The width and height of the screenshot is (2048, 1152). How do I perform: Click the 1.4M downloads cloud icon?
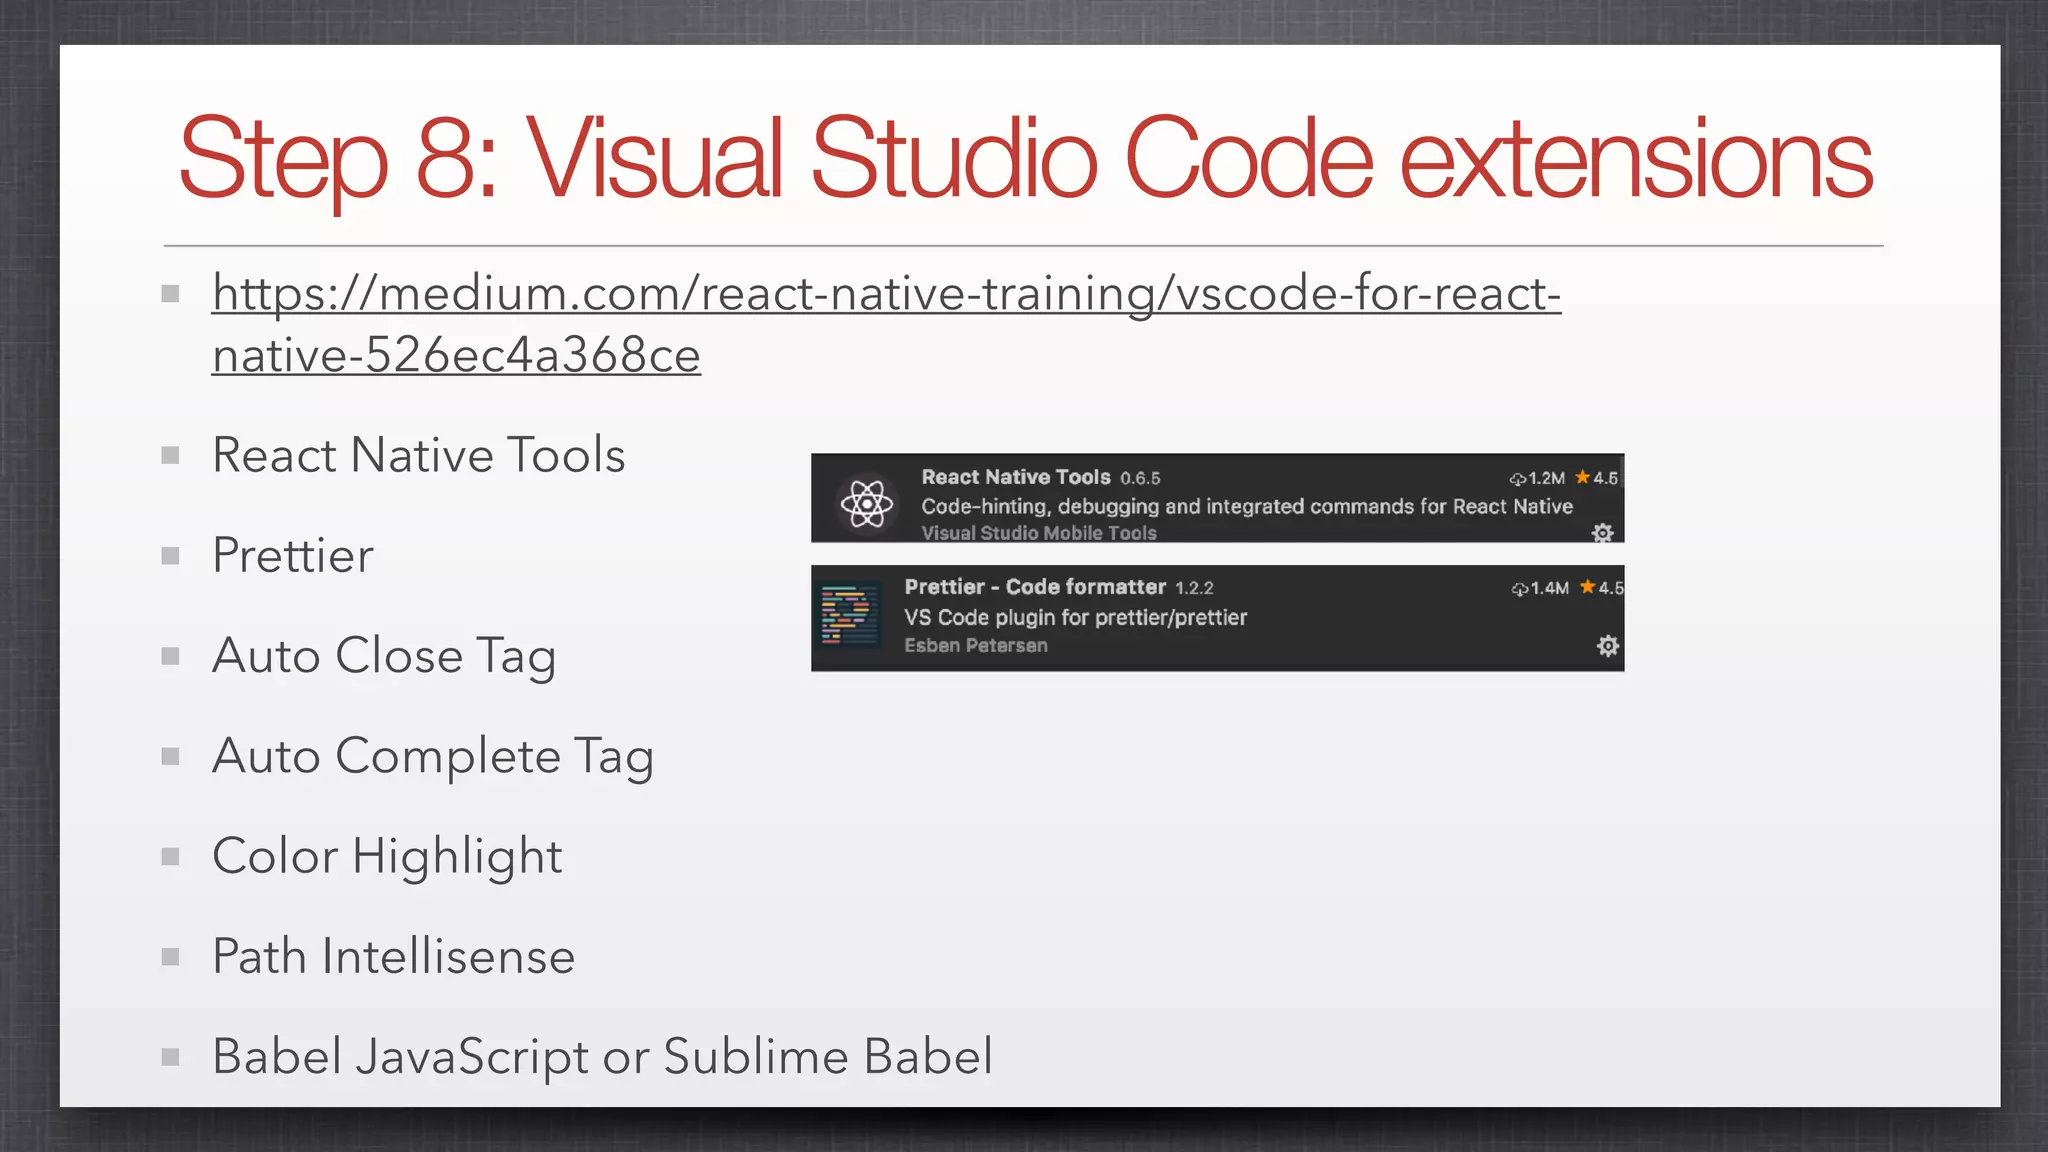1519,589
